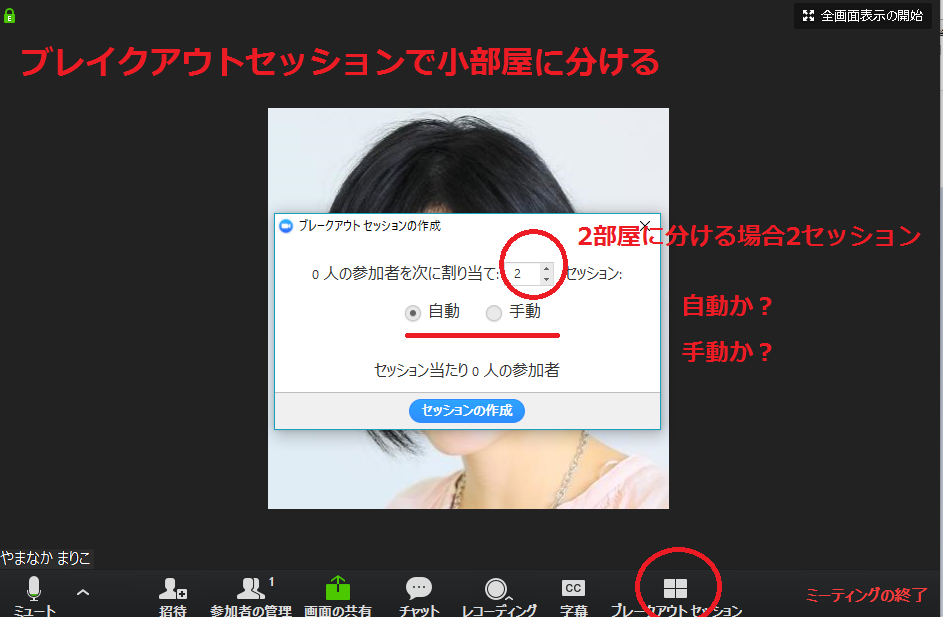Start 画面の共有 screen share
The image size is (943, 617).
coord(337,595)
